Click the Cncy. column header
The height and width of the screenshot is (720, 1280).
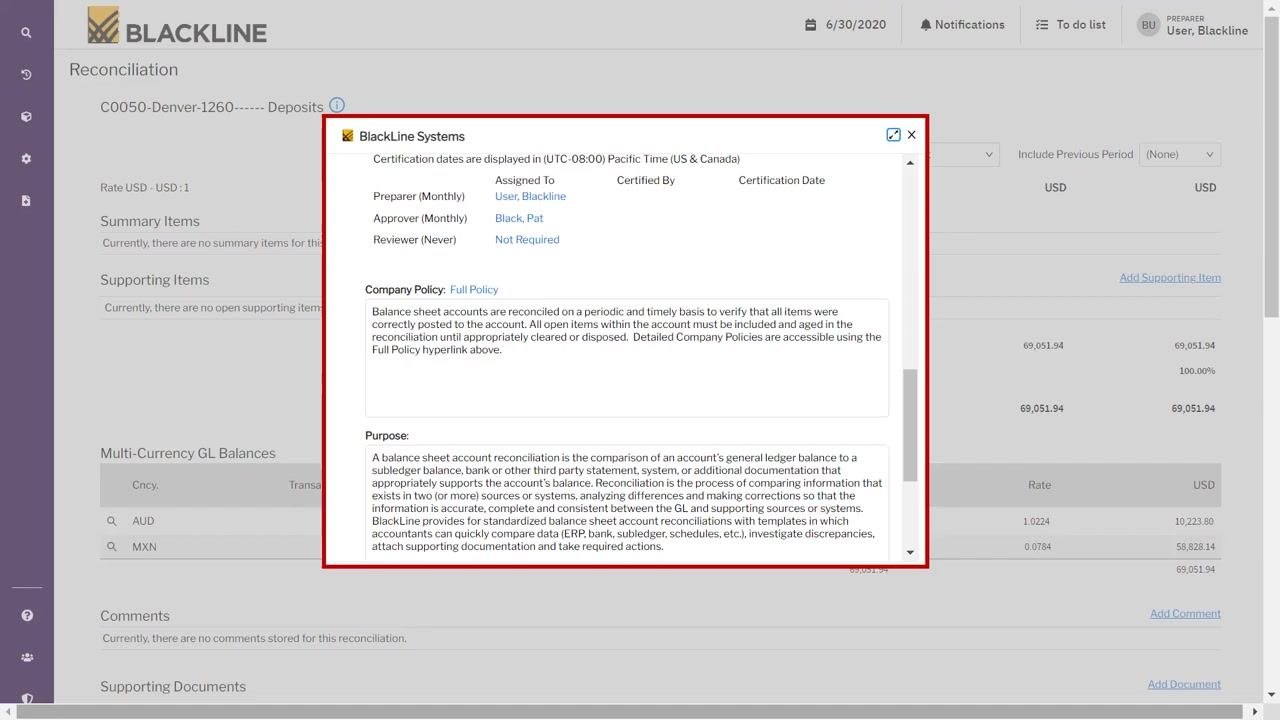click(x=145, y=485)
